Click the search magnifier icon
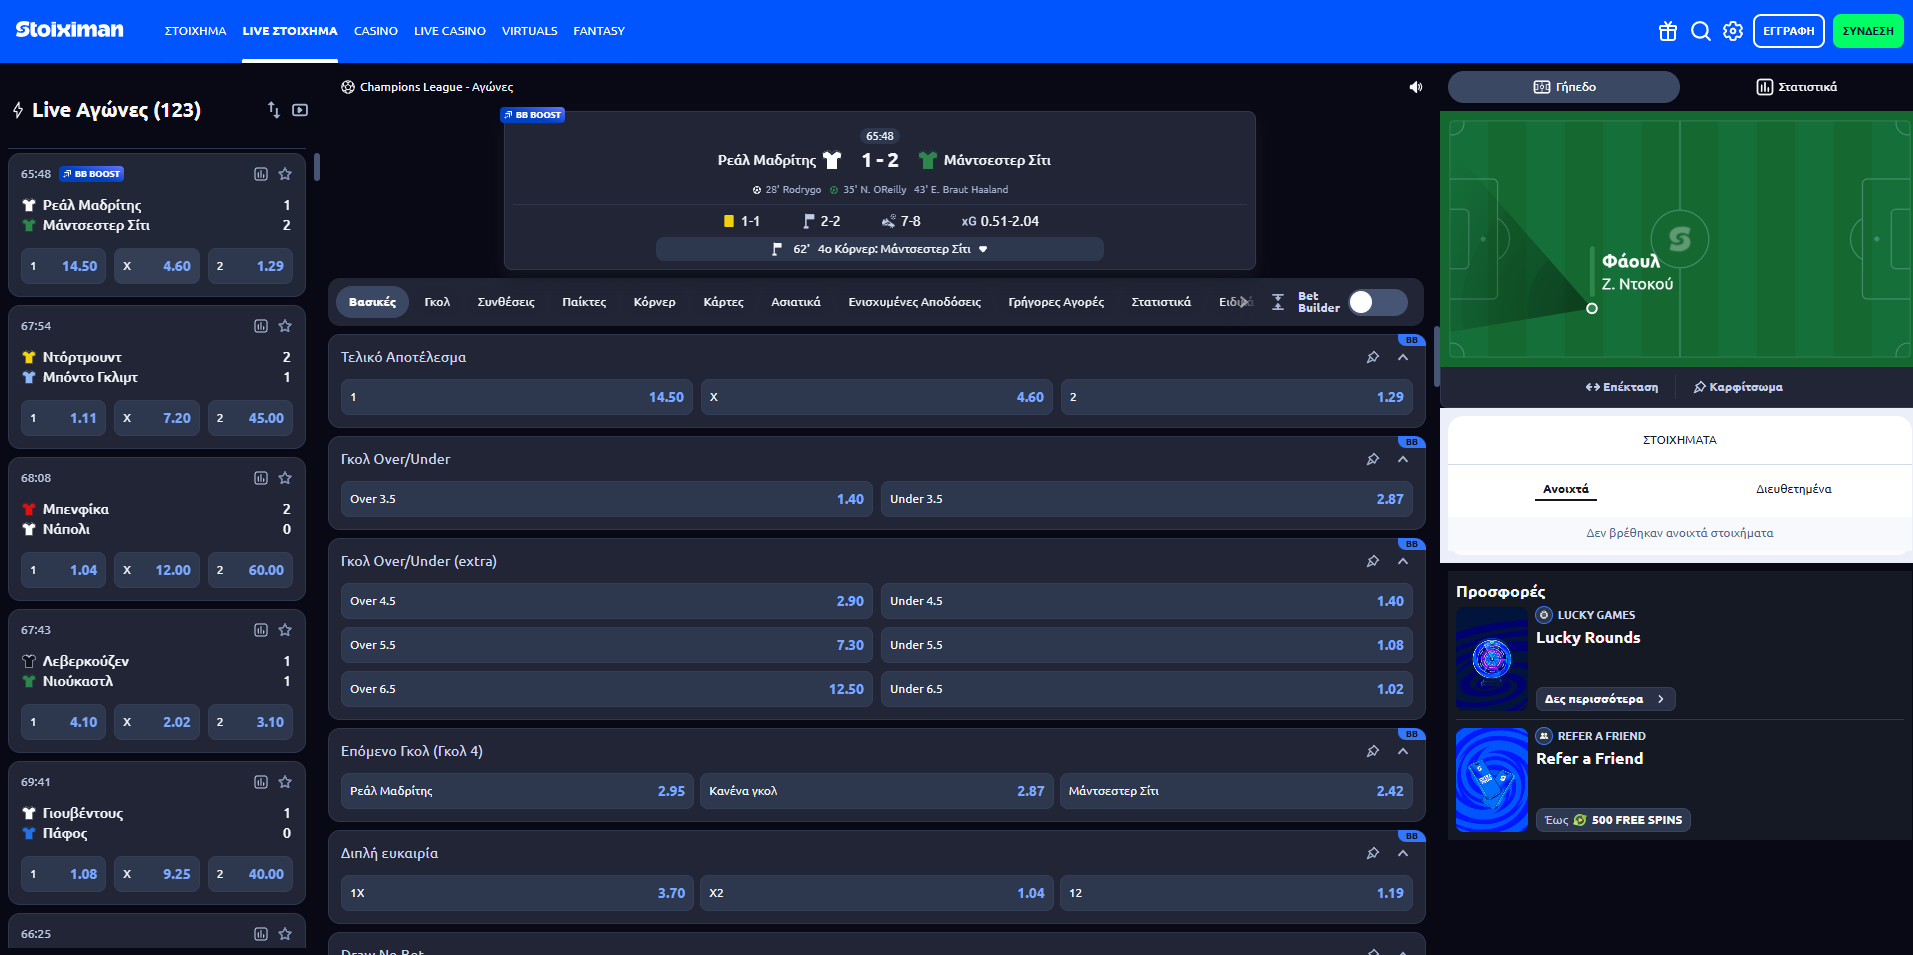1913x955 pixels. click(1700, 31)
